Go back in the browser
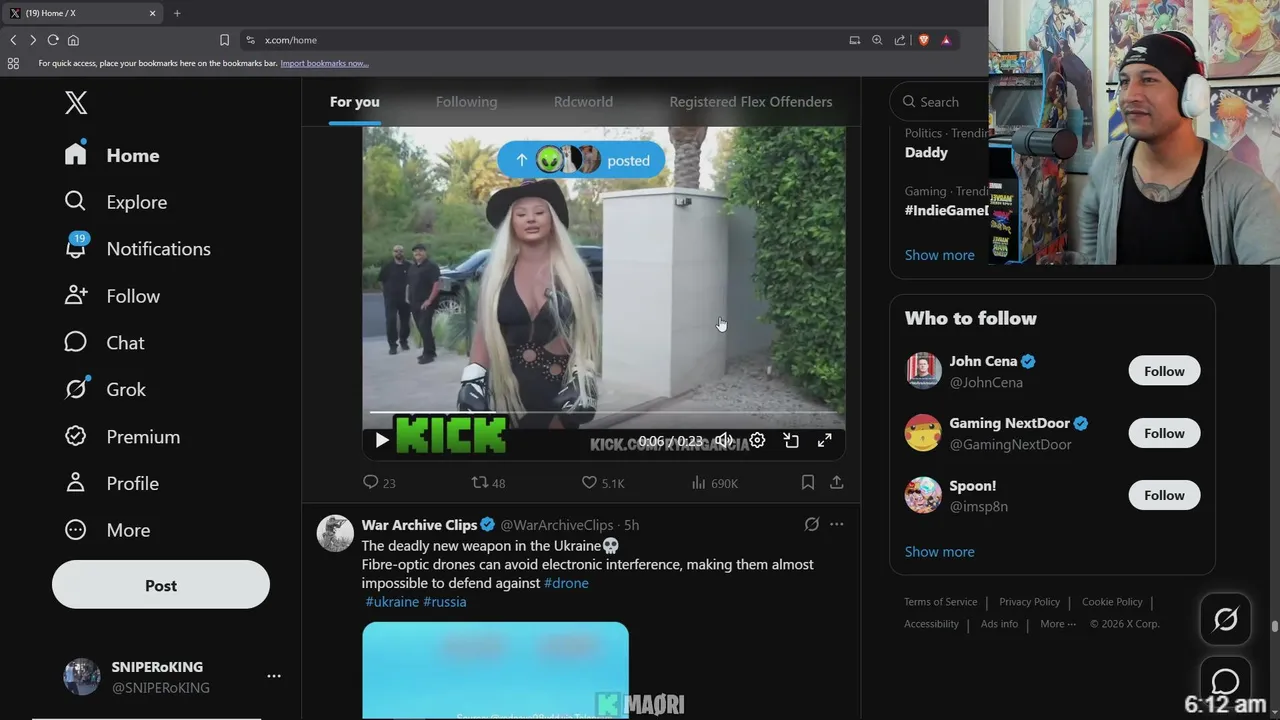This screenshot has height=720, width=1280. point(13,40)
